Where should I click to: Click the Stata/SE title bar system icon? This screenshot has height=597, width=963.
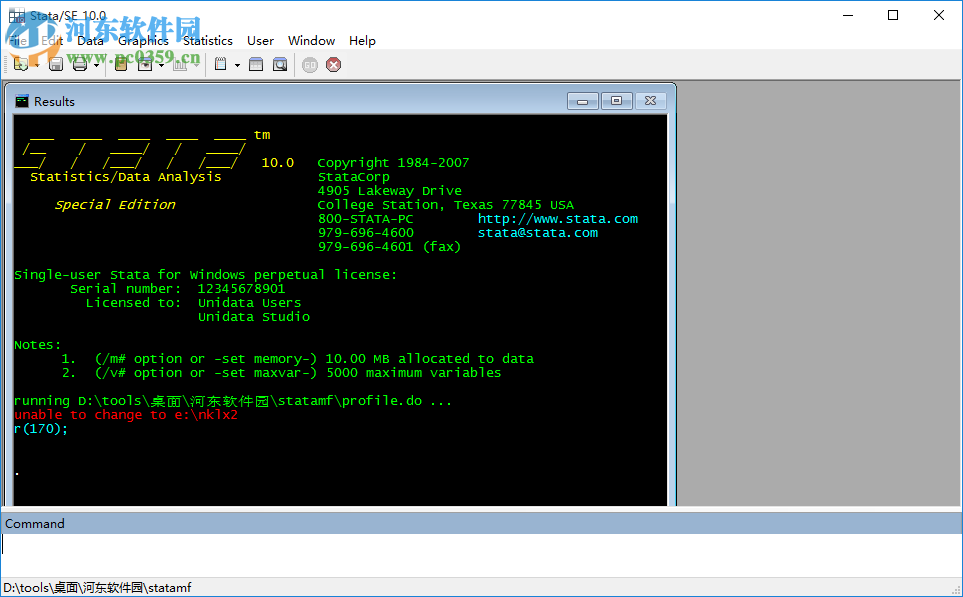16,15
